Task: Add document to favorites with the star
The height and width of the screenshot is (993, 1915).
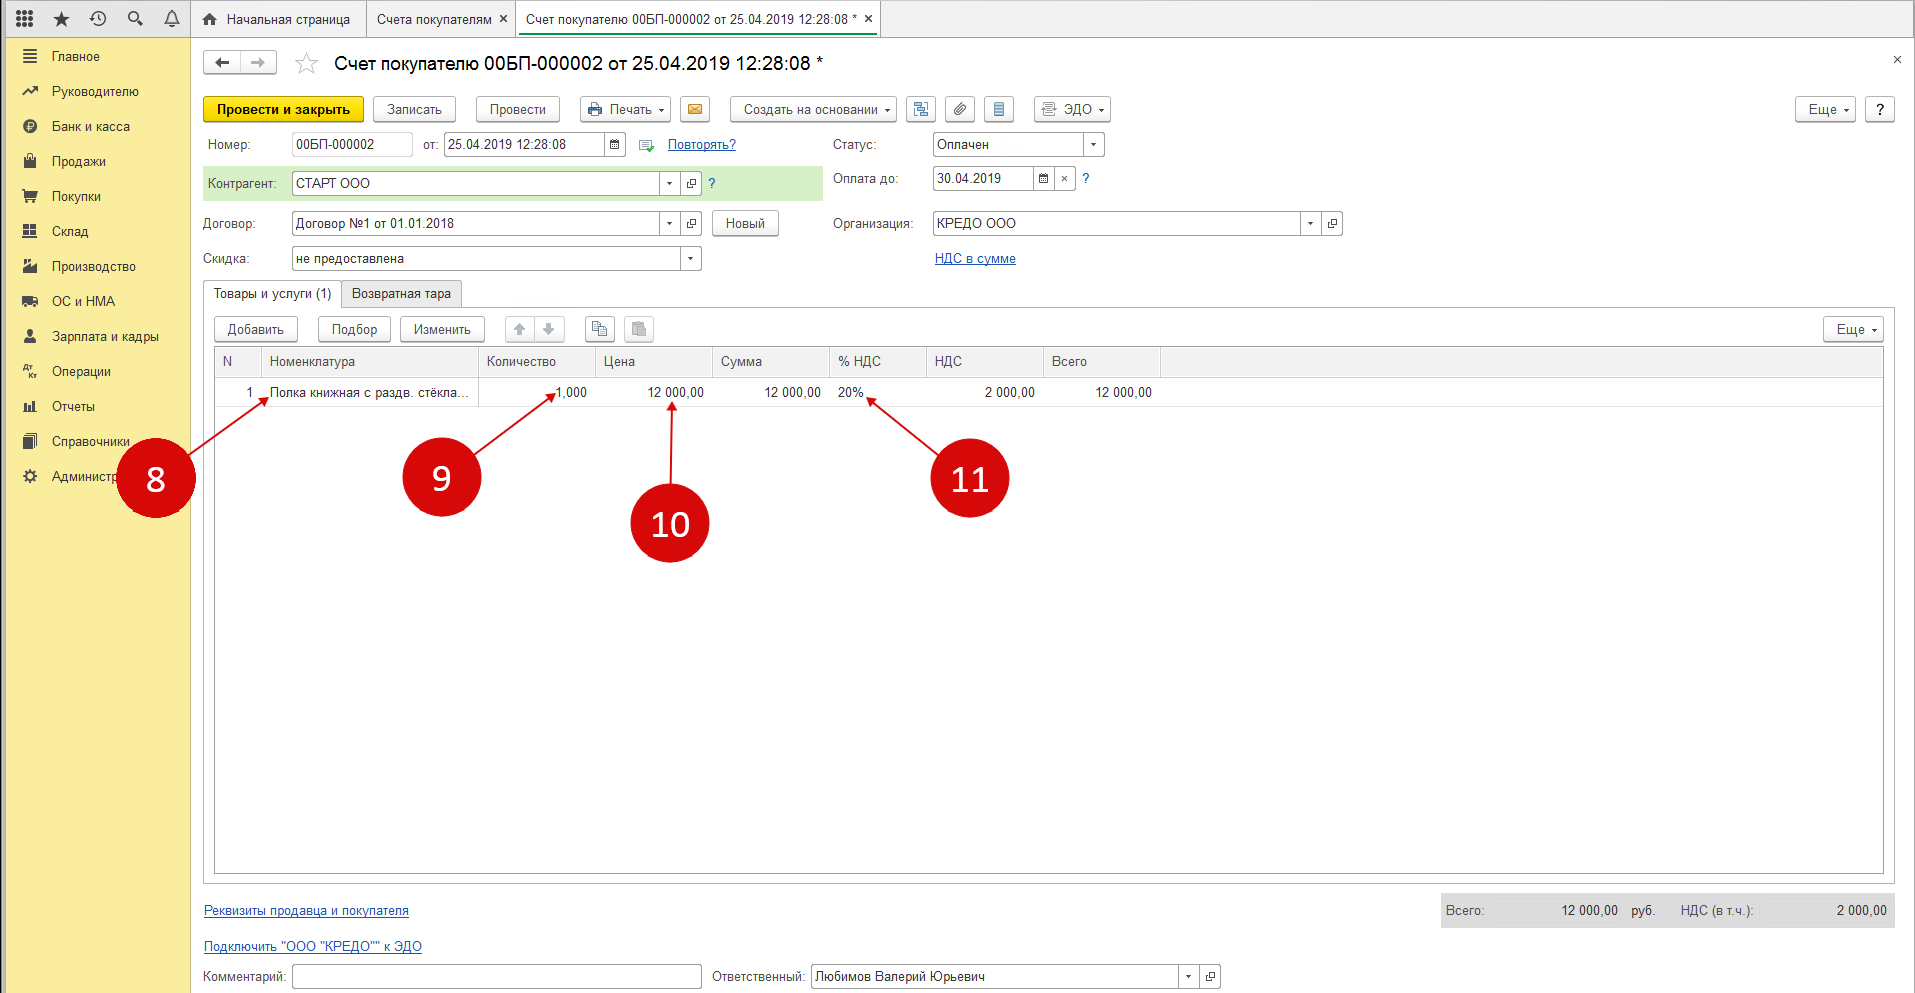Action: pos(306,64)
